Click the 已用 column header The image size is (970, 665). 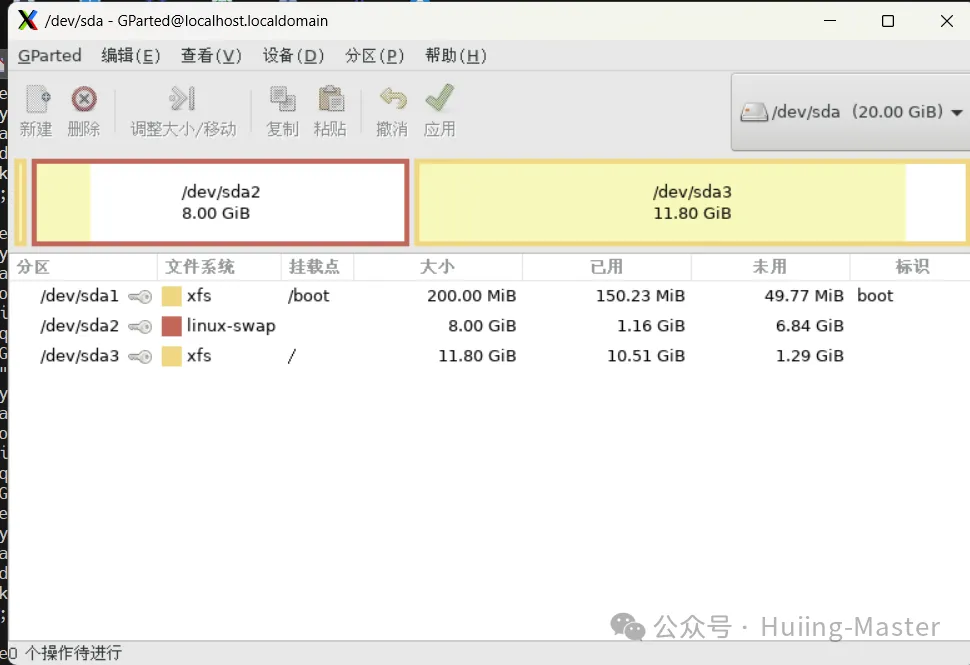(x=606, y=267)
